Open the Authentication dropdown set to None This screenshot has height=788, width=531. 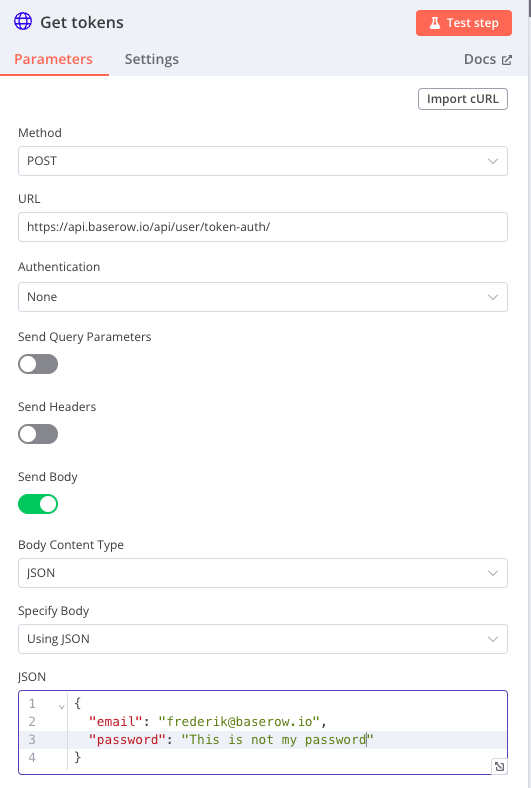263,297
